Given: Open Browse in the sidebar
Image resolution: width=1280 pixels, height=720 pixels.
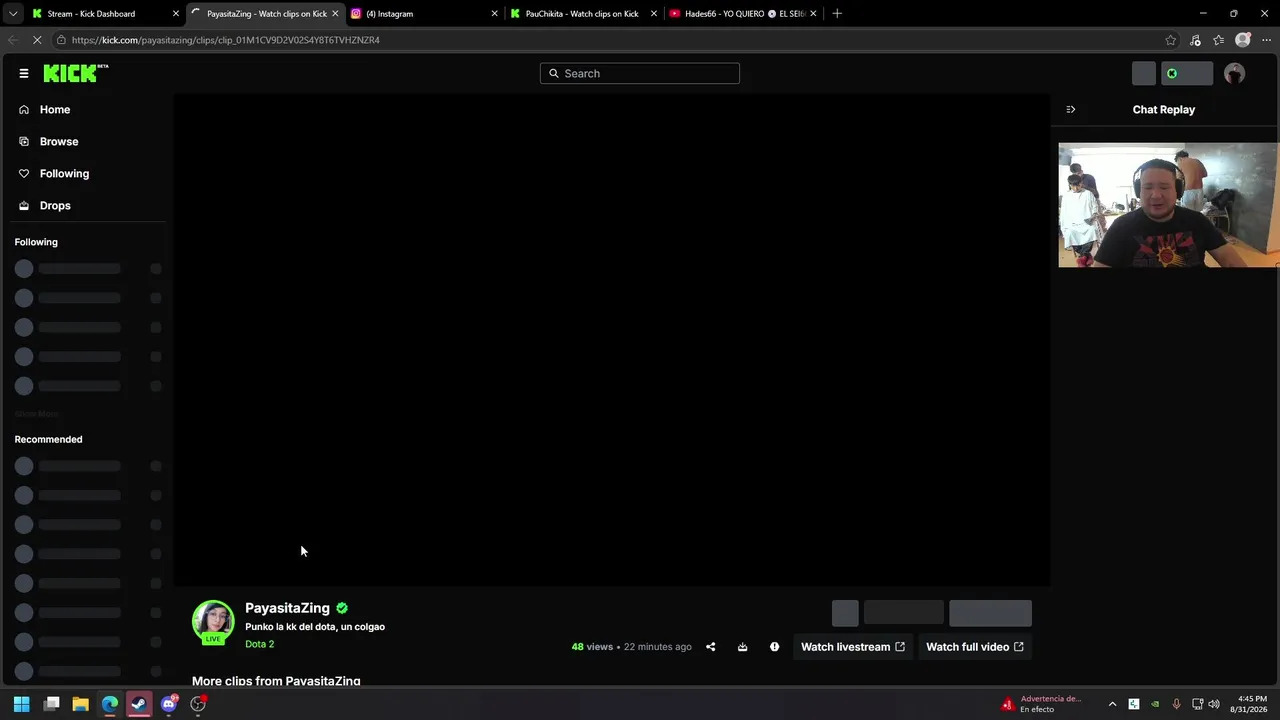Looking at the screenshot, I should click(59, 141).
